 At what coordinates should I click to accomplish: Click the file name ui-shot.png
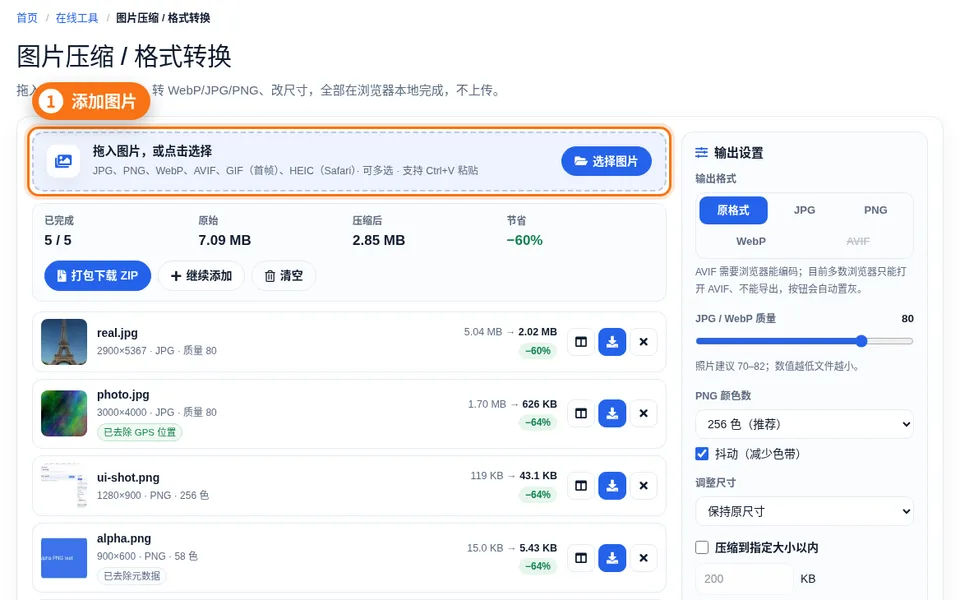pyautogui.click(x=128, y=478)
